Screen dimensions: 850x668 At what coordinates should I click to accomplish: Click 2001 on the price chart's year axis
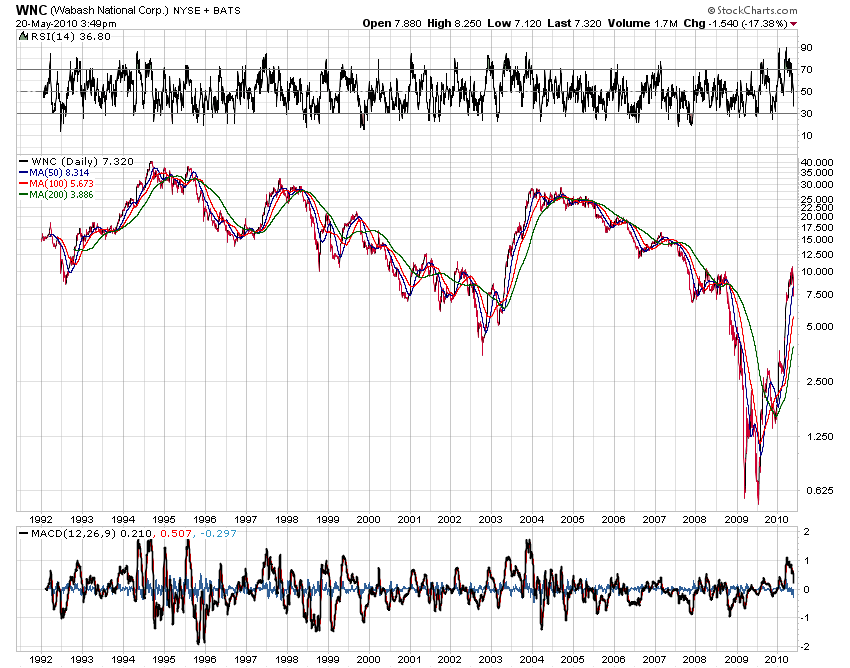coord(409,519)
